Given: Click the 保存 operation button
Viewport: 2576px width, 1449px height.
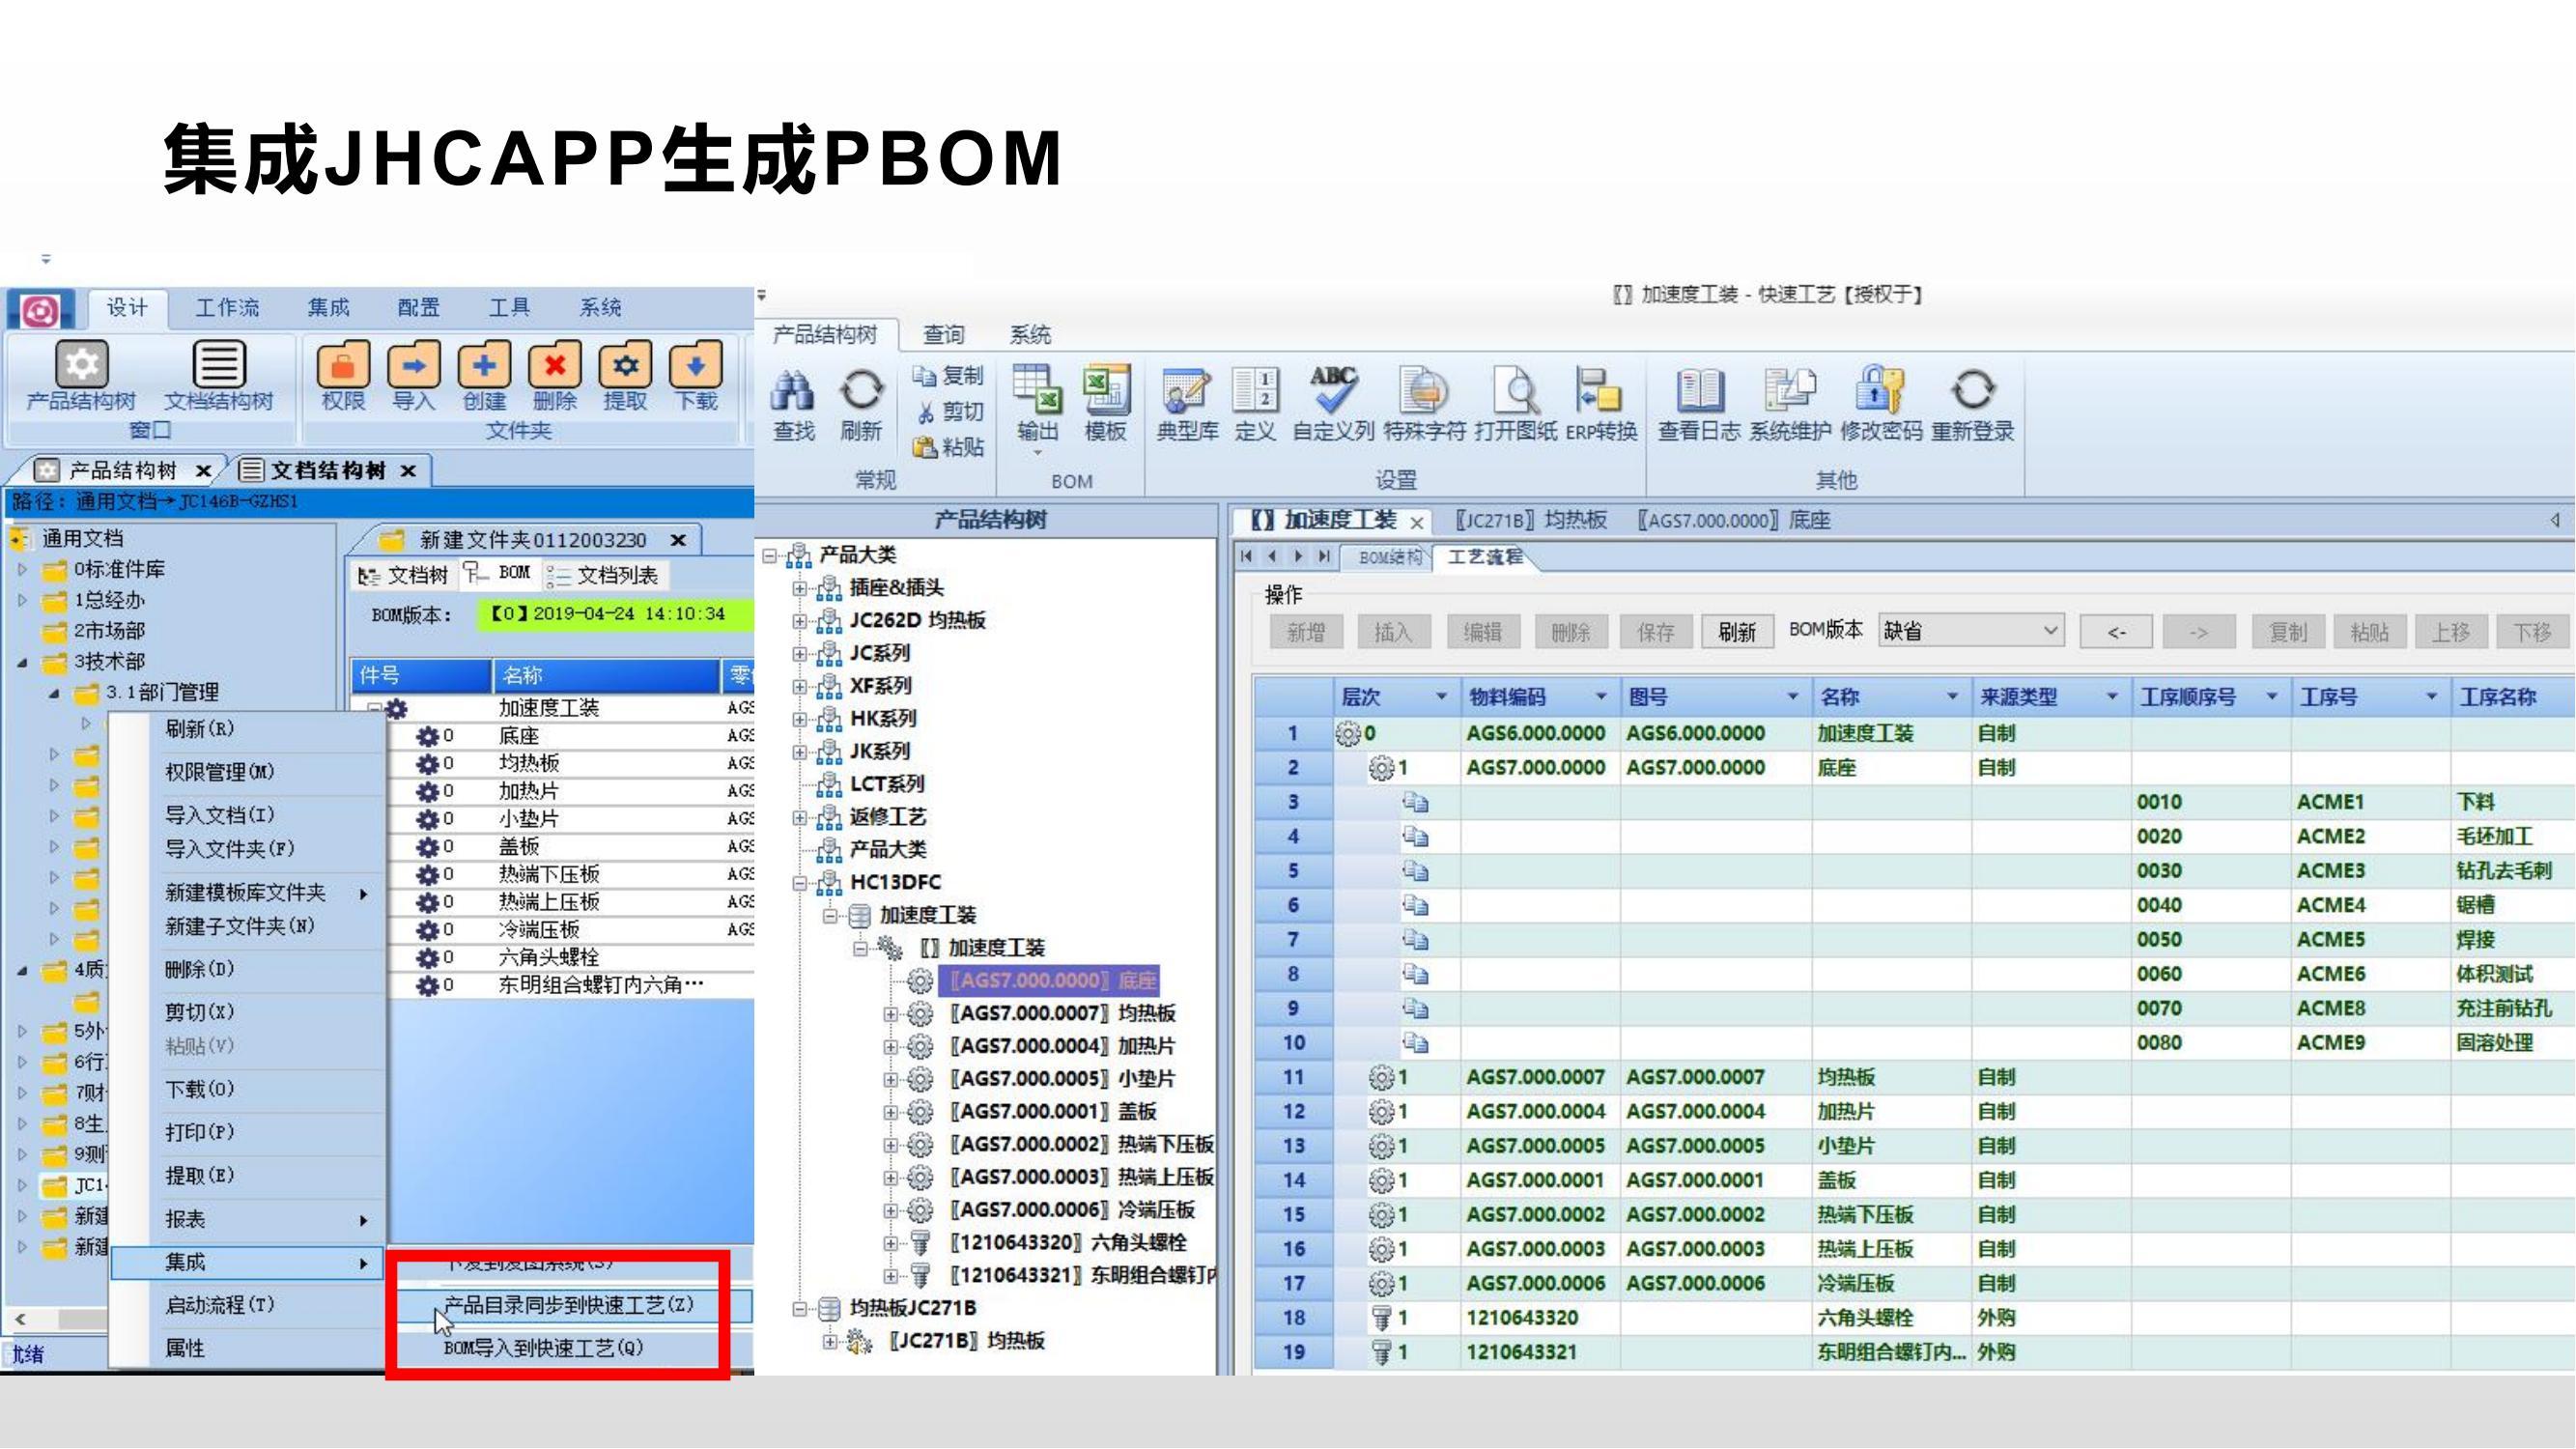Looking at the screenshot, I should coord(1655,632).
